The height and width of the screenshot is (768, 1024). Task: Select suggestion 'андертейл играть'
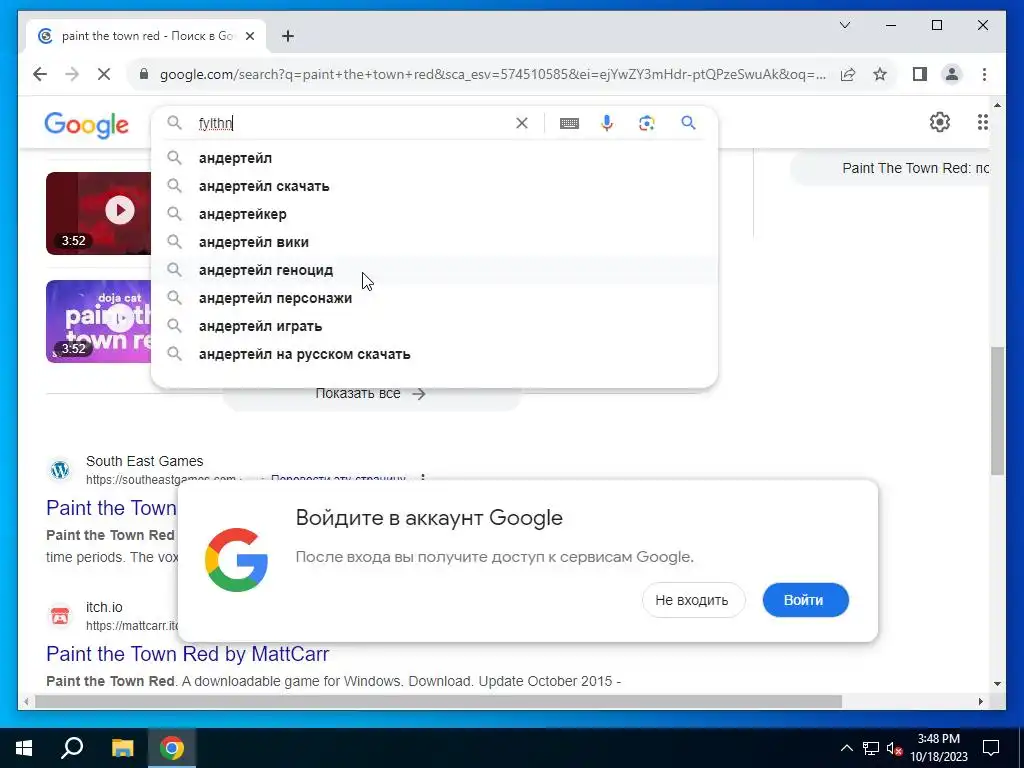pyautogui.click(x=434, y=327)
